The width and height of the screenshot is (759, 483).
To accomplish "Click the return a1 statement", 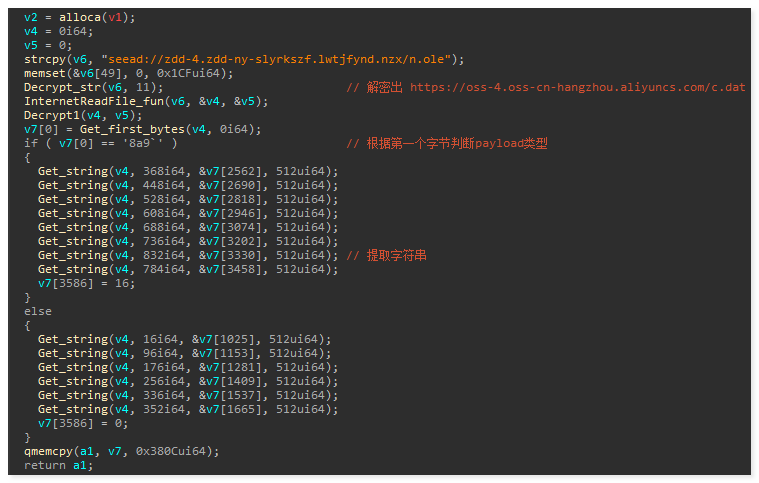I will (44, 465).
